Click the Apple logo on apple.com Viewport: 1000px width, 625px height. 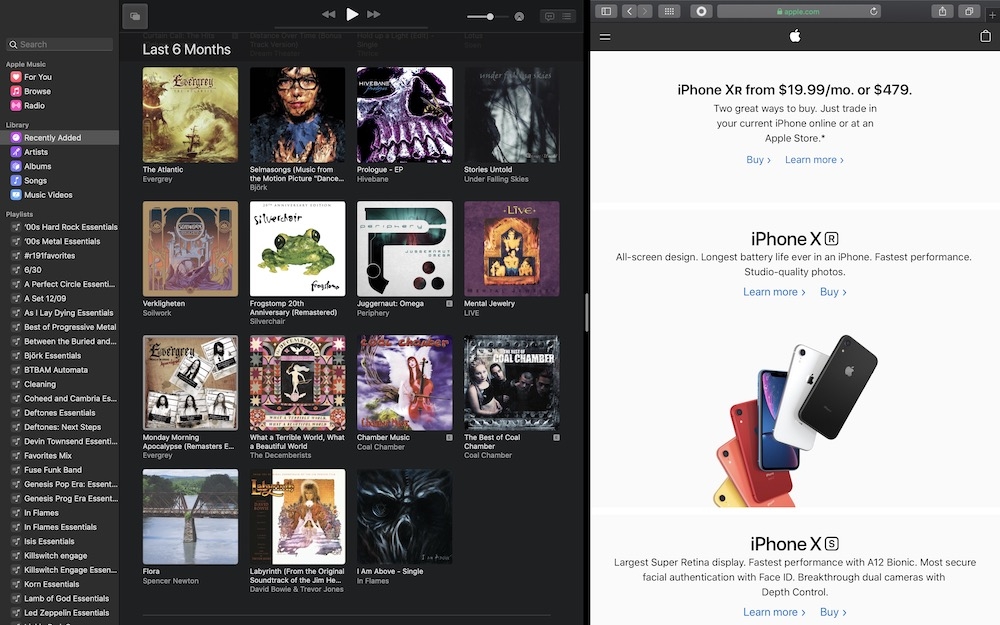coord(795,36)
